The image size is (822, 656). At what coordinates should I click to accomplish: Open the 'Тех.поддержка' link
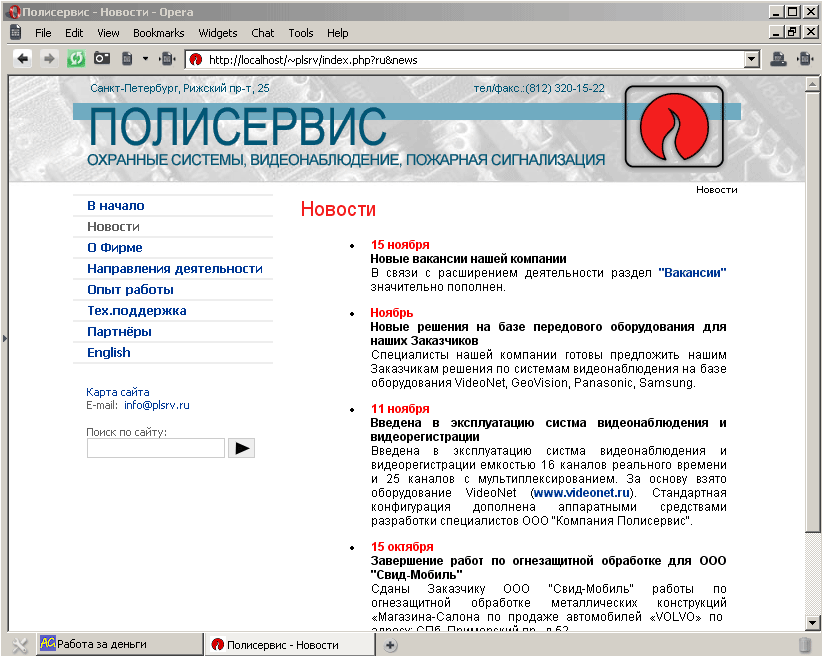(x=137, y=310)
